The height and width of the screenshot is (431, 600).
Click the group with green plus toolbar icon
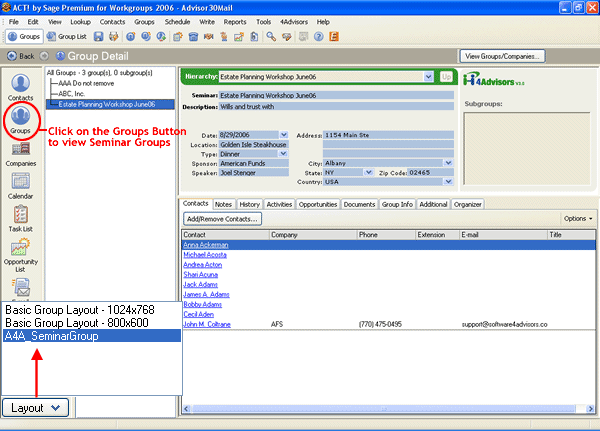point(161,37)
